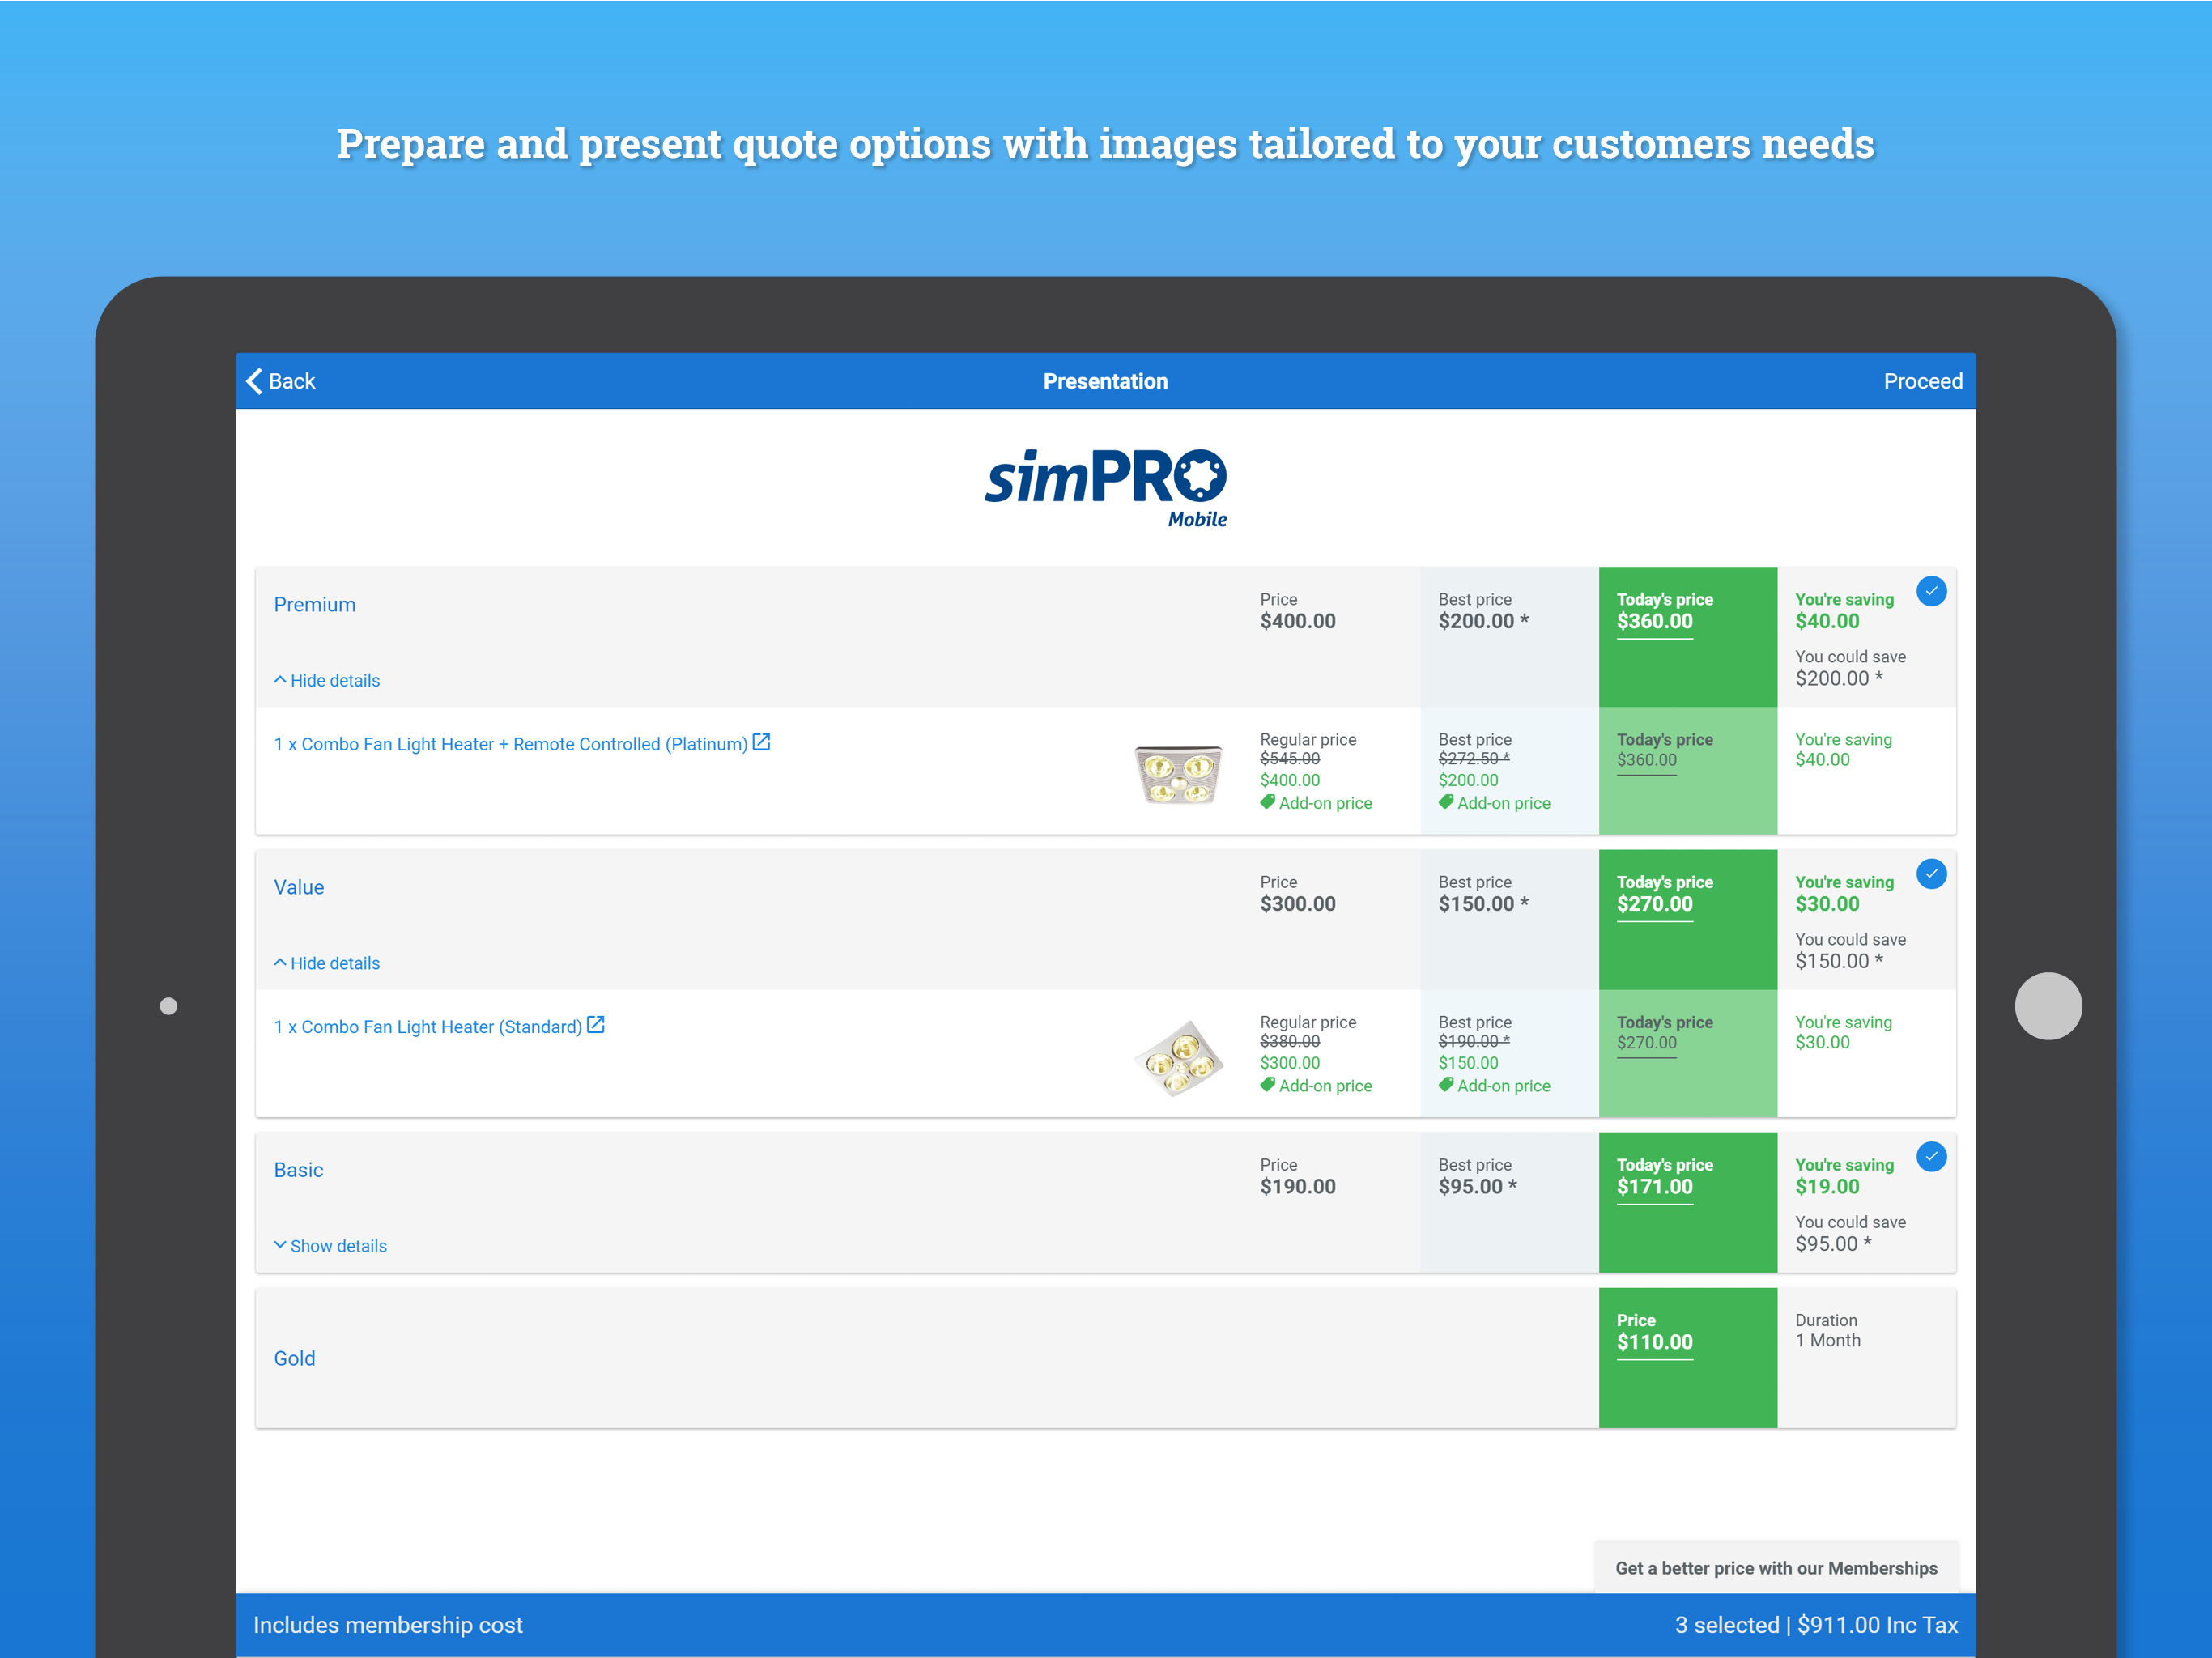Open external link beside Standard heater name
The width and height of the screenshot is (2212, 1658).
pyautogui.click(x=595, y=1025)
